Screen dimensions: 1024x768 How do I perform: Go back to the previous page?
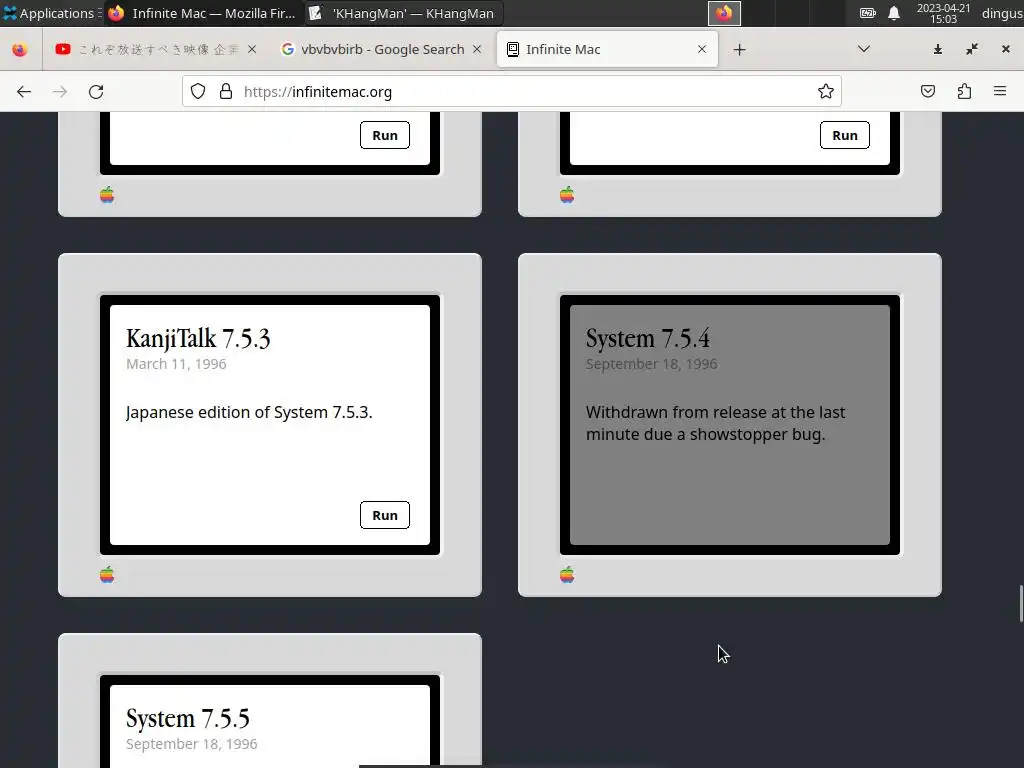click(x=24, y=91)
